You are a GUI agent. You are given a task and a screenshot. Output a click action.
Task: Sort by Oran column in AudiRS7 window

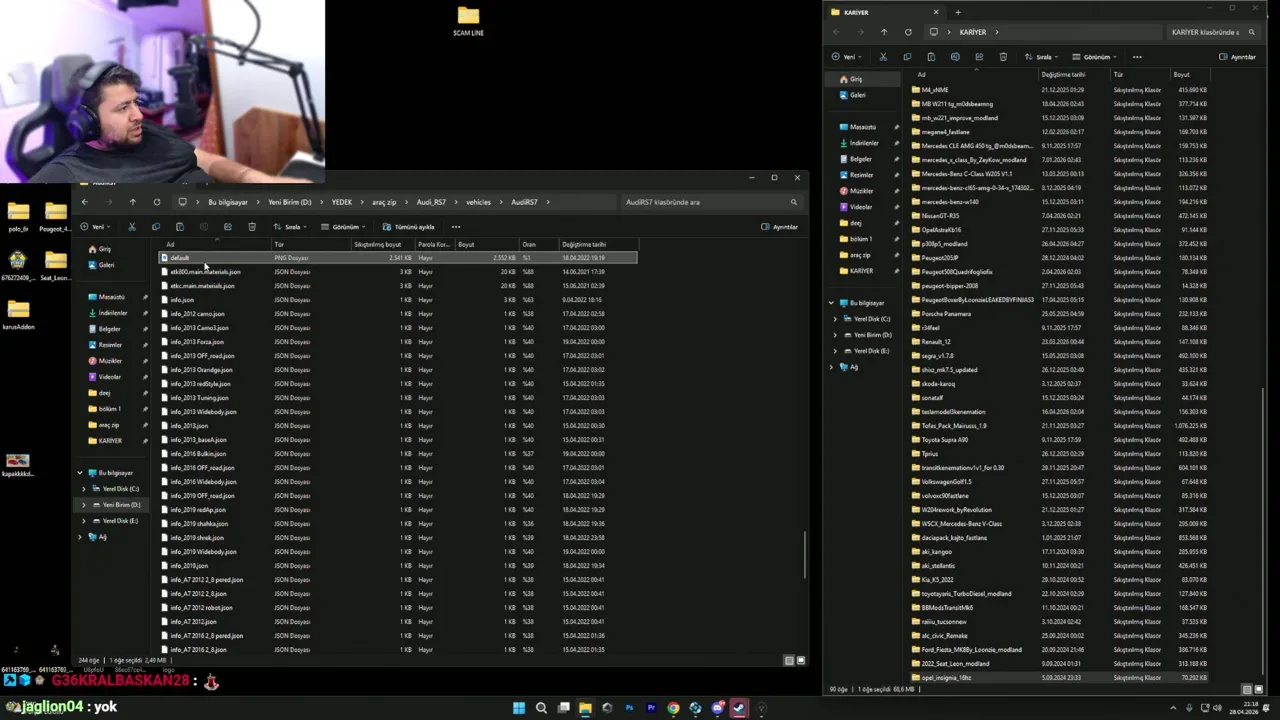coord(539,244)
